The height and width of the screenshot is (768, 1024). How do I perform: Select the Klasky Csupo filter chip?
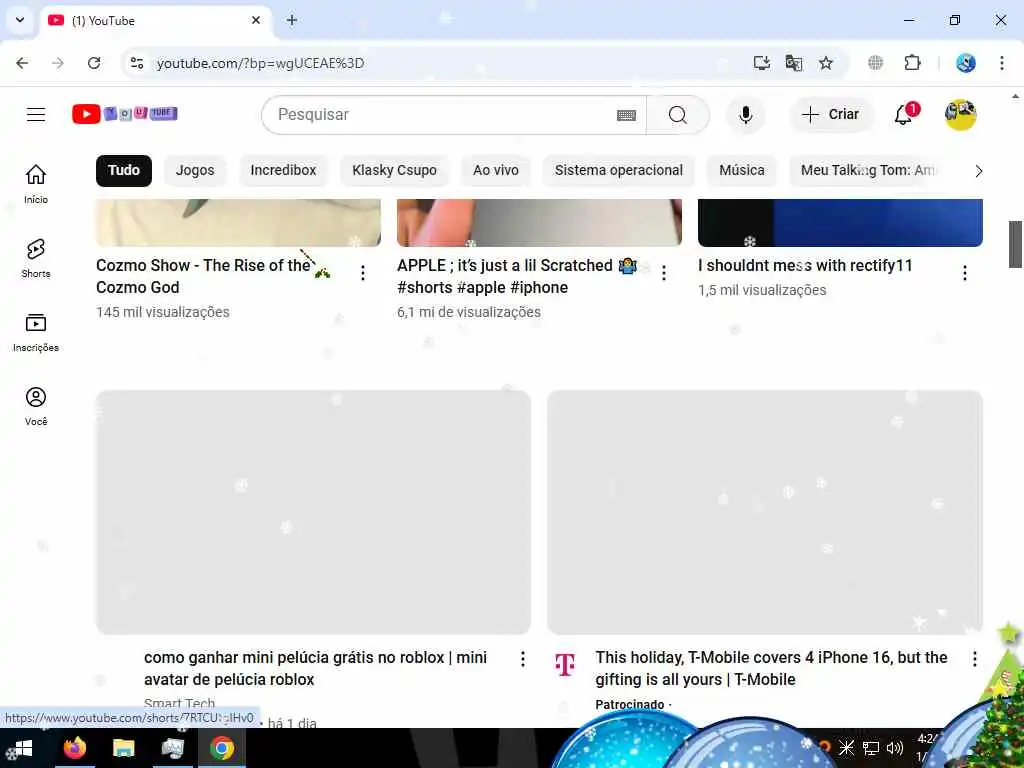pyautogui.click(x=394, y=170)
